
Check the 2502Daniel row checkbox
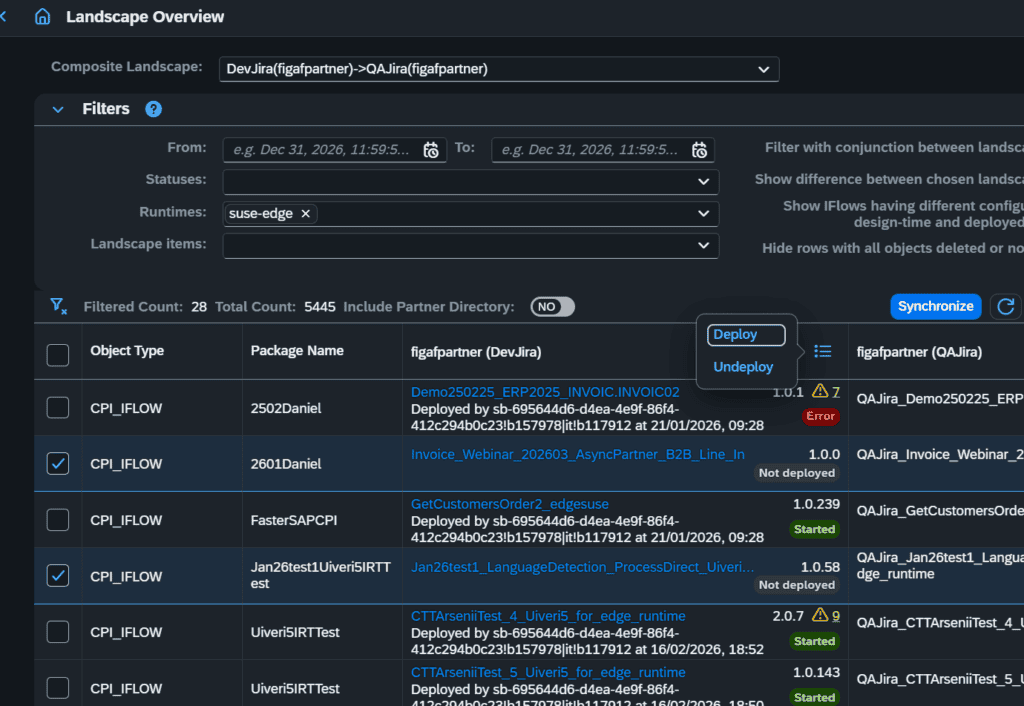[58, 408]
